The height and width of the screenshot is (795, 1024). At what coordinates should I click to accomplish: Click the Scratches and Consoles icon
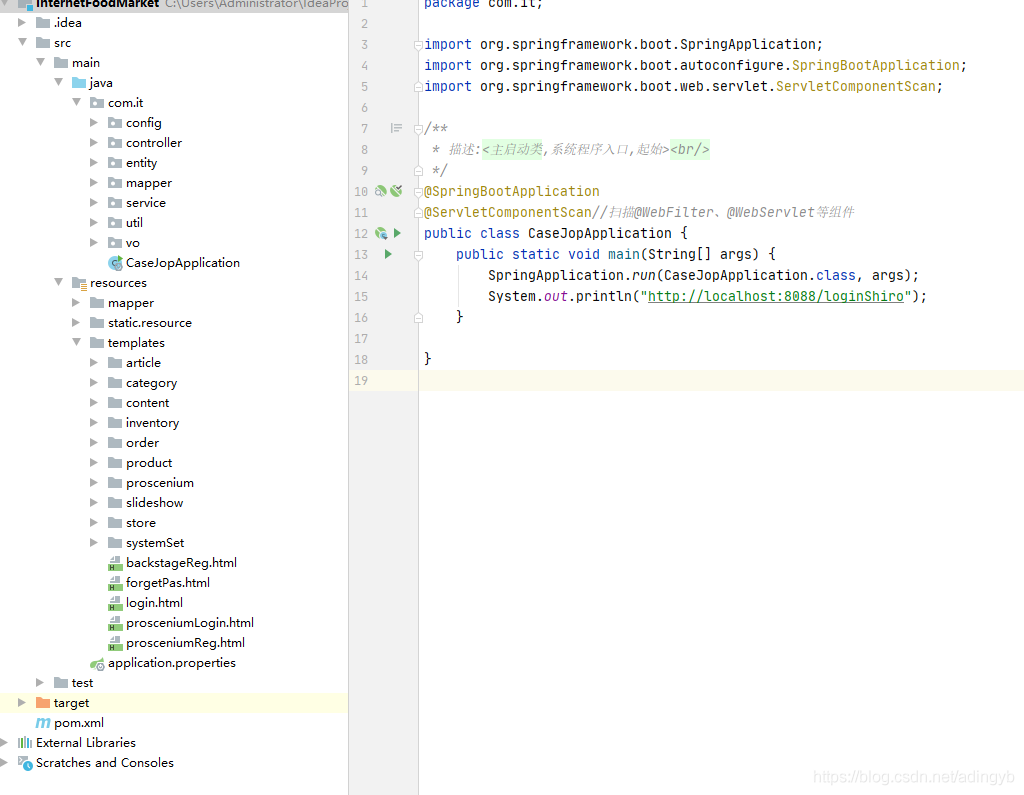point(24,763)
